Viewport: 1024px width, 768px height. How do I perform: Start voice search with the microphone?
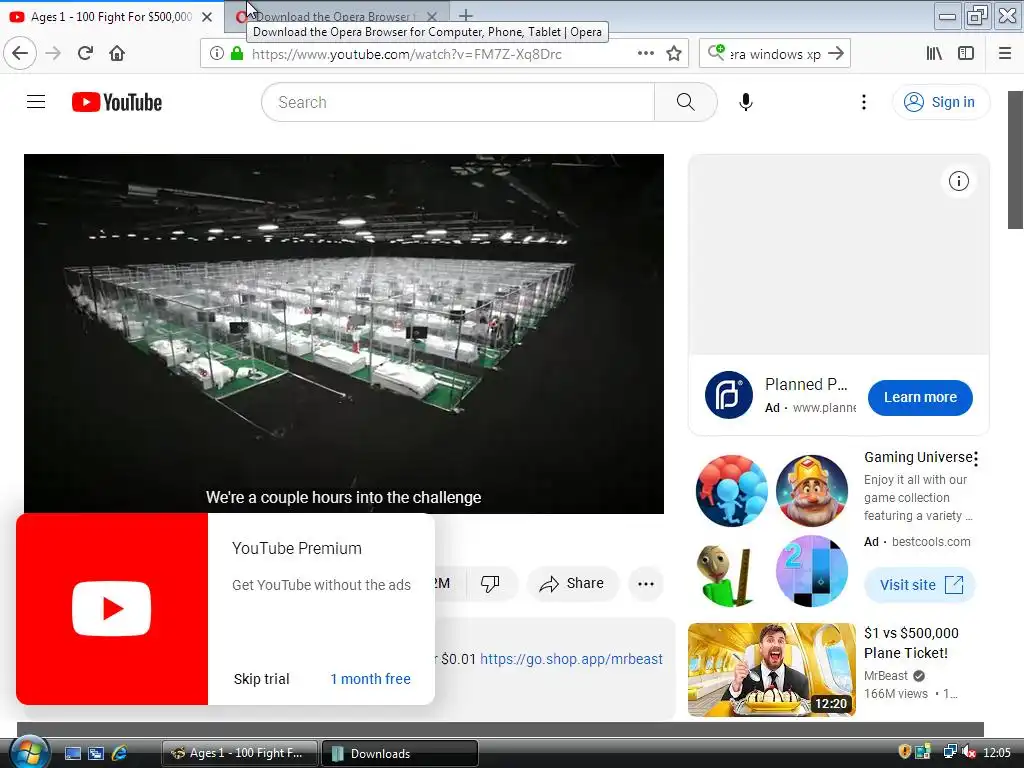[x=746, y=102]
